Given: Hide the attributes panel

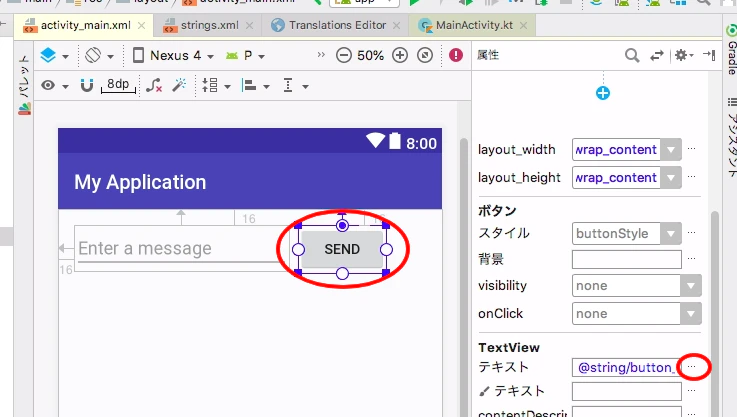Looking at the screenshot, I should point(709,55).
